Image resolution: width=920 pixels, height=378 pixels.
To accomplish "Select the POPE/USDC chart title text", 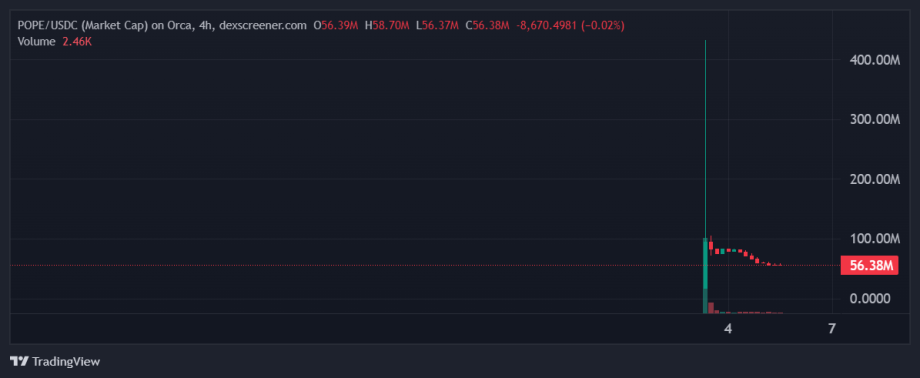I will coord(162,25).
